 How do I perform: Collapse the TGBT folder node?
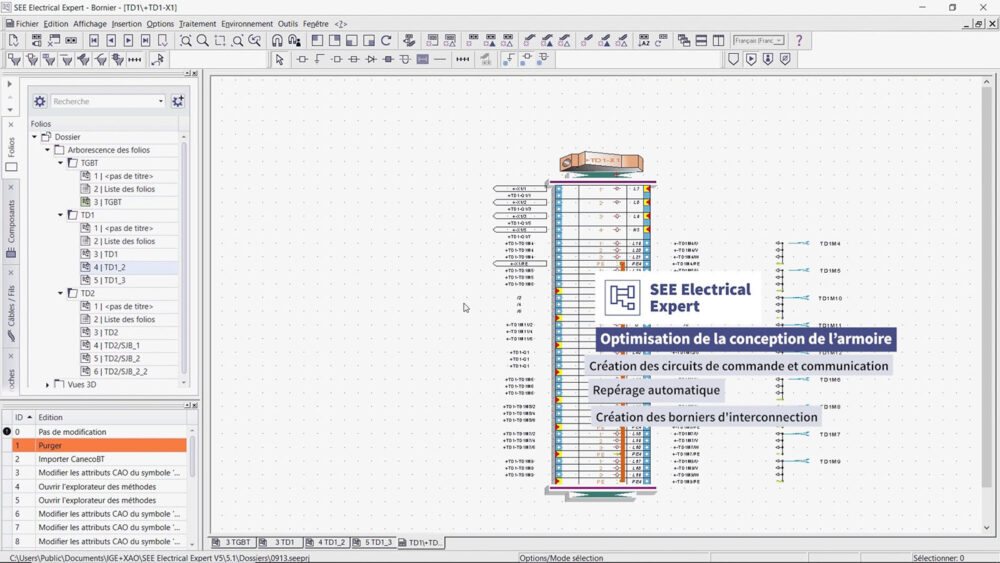(61, 163)
